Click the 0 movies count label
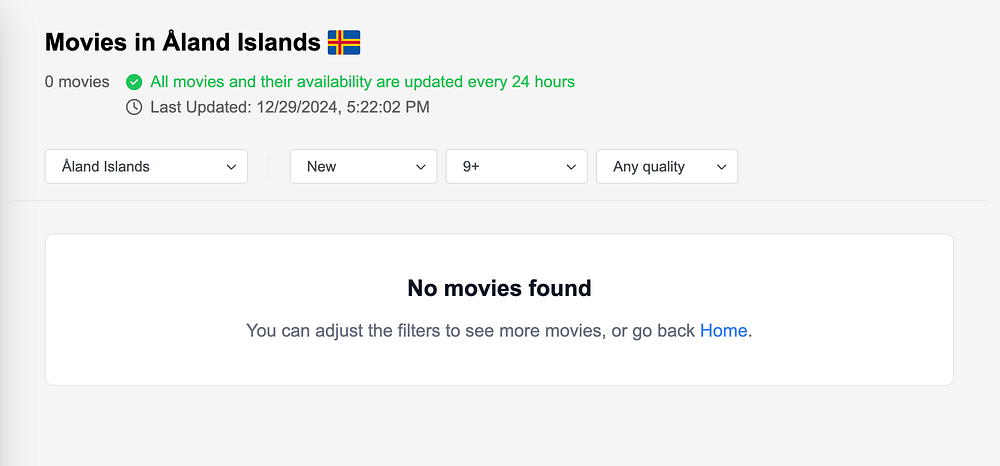Image resolution: width=1000 pixels, height=466 pixels. point(77,82)
